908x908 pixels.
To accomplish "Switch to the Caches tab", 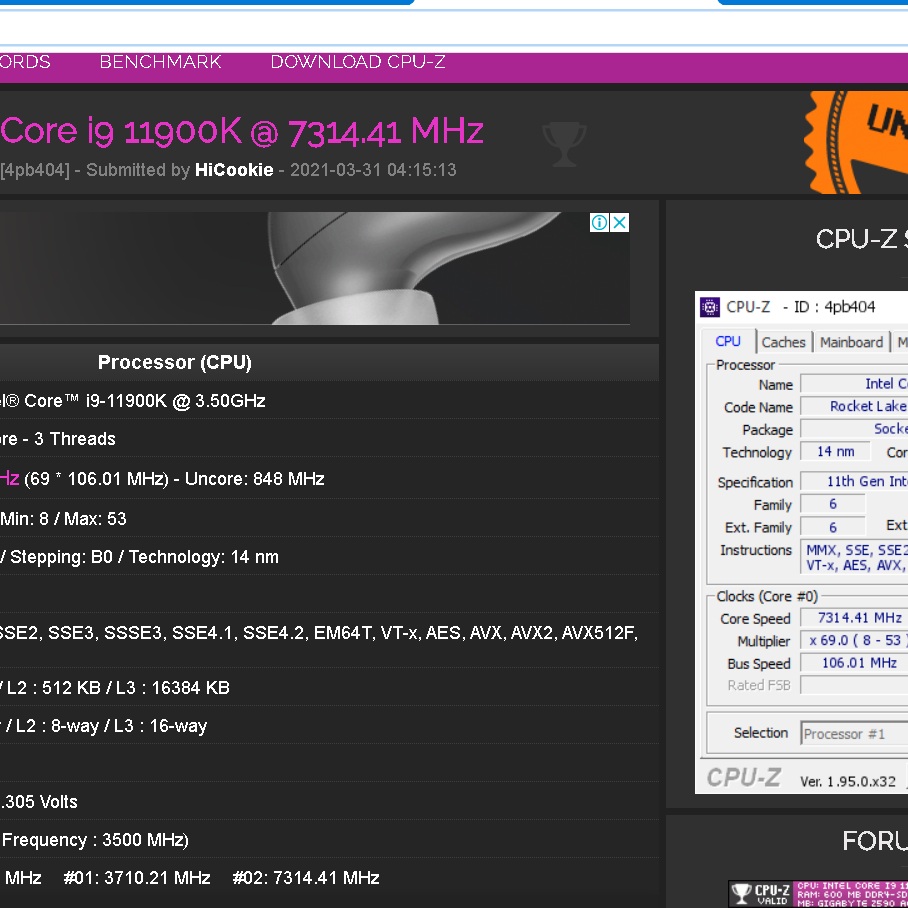I will click(x=783, y=342).
